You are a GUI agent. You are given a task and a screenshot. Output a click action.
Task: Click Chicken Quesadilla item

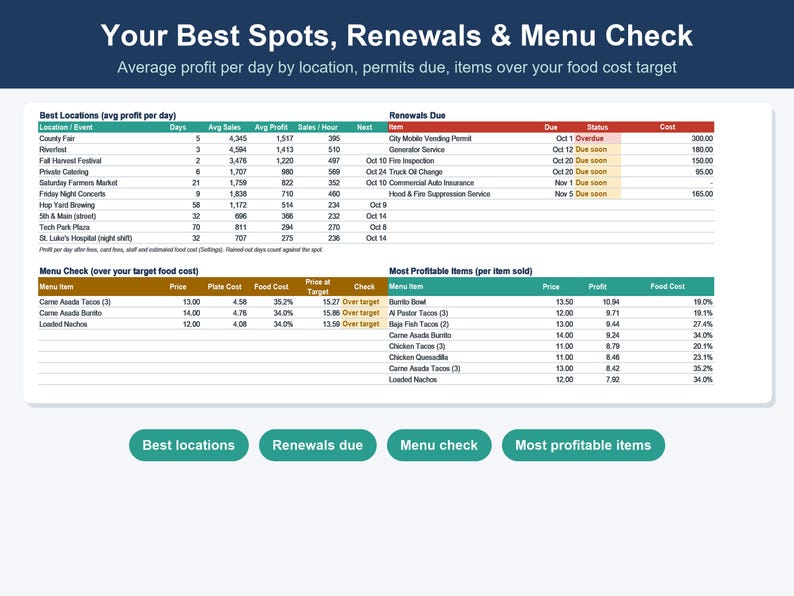(418, 357)
